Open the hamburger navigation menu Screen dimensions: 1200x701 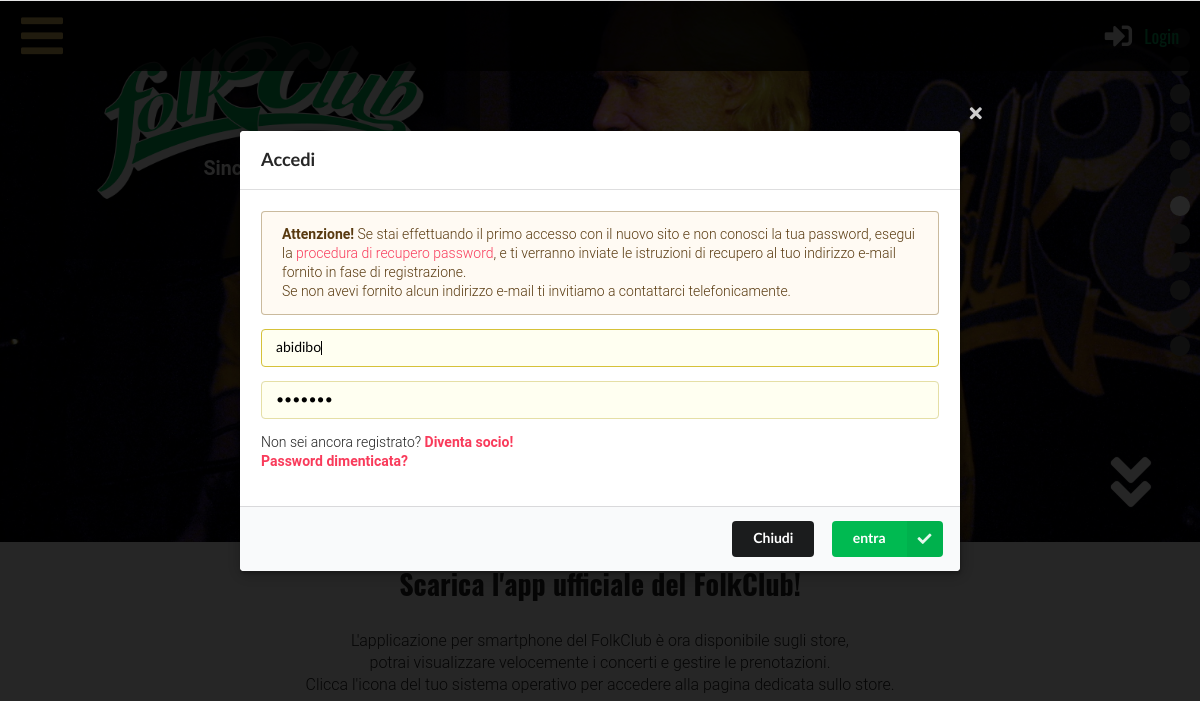pos(42,35)
